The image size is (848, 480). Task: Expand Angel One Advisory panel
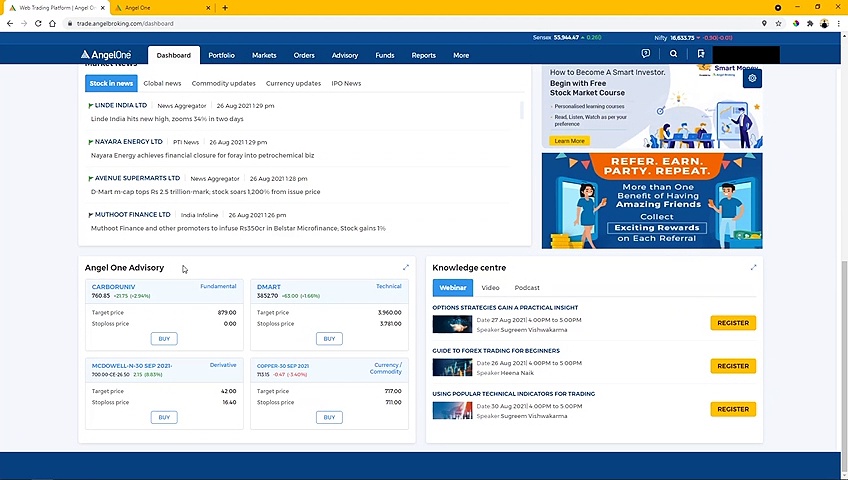tap(406, 267)
